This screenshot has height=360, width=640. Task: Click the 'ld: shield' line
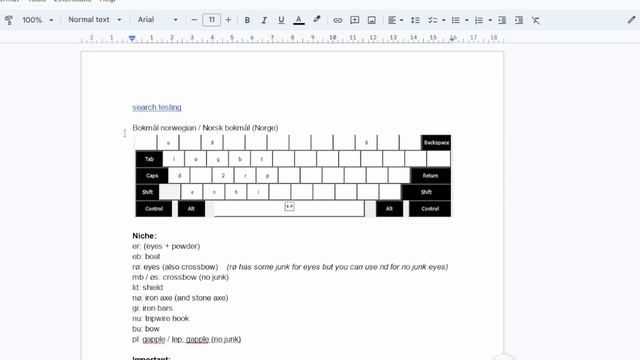click(x=147, y=287)
